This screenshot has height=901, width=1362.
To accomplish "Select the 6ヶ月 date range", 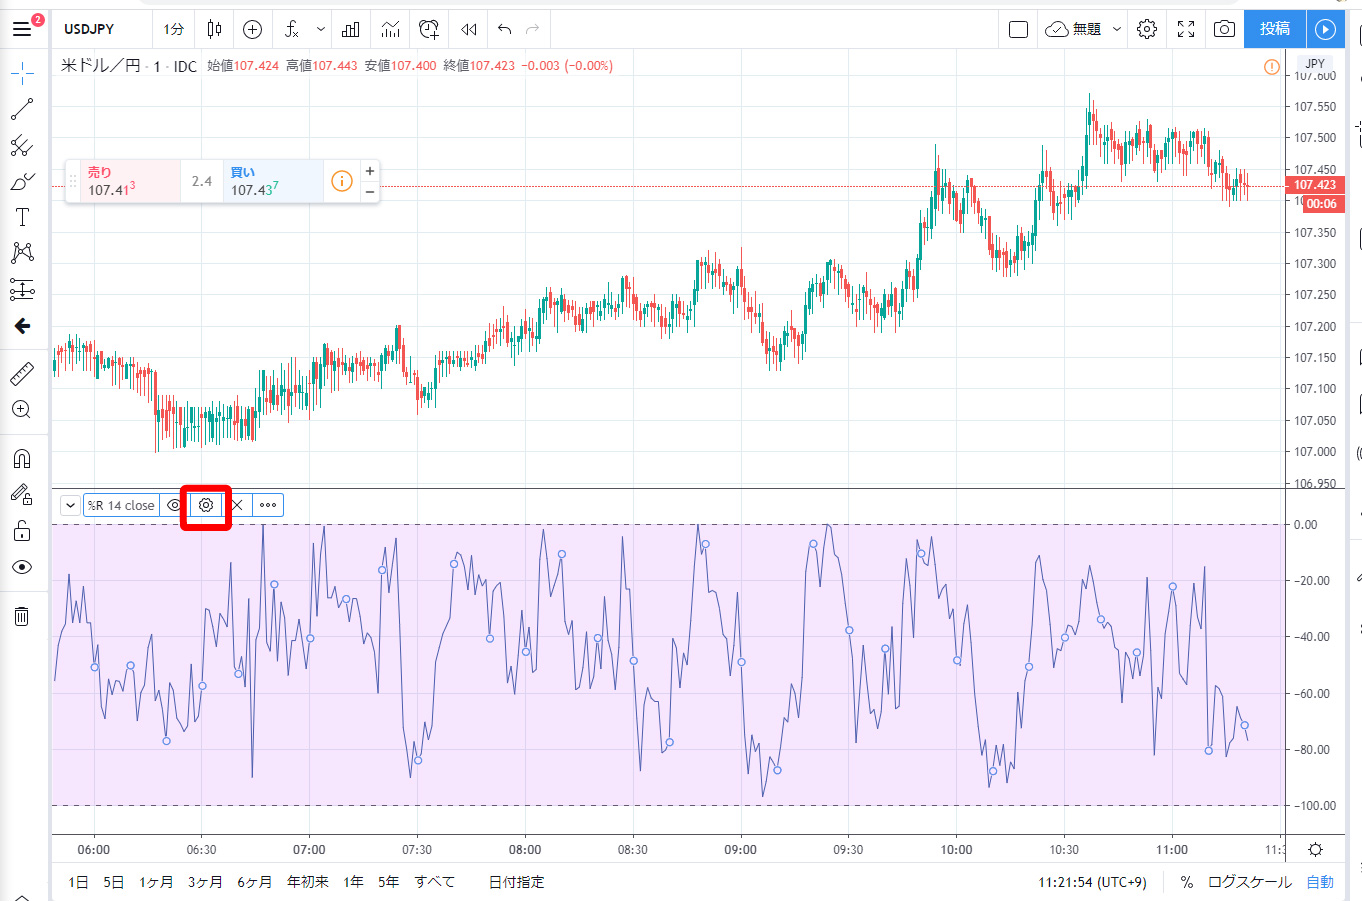I will tap(254, 882).
